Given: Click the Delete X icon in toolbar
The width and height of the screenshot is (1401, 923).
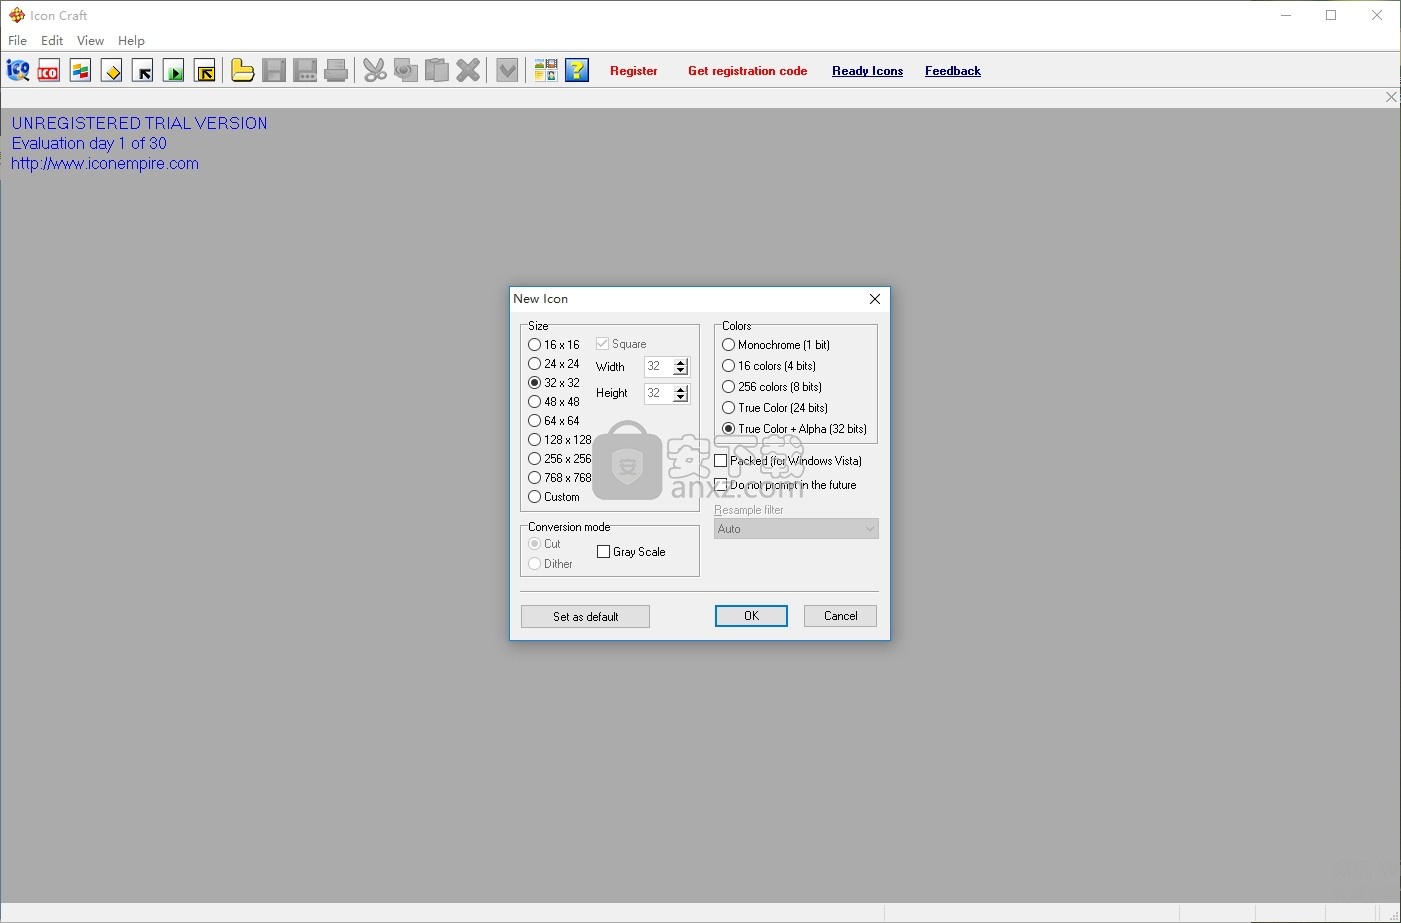Looking at the screenshot, I should point(468,70).
